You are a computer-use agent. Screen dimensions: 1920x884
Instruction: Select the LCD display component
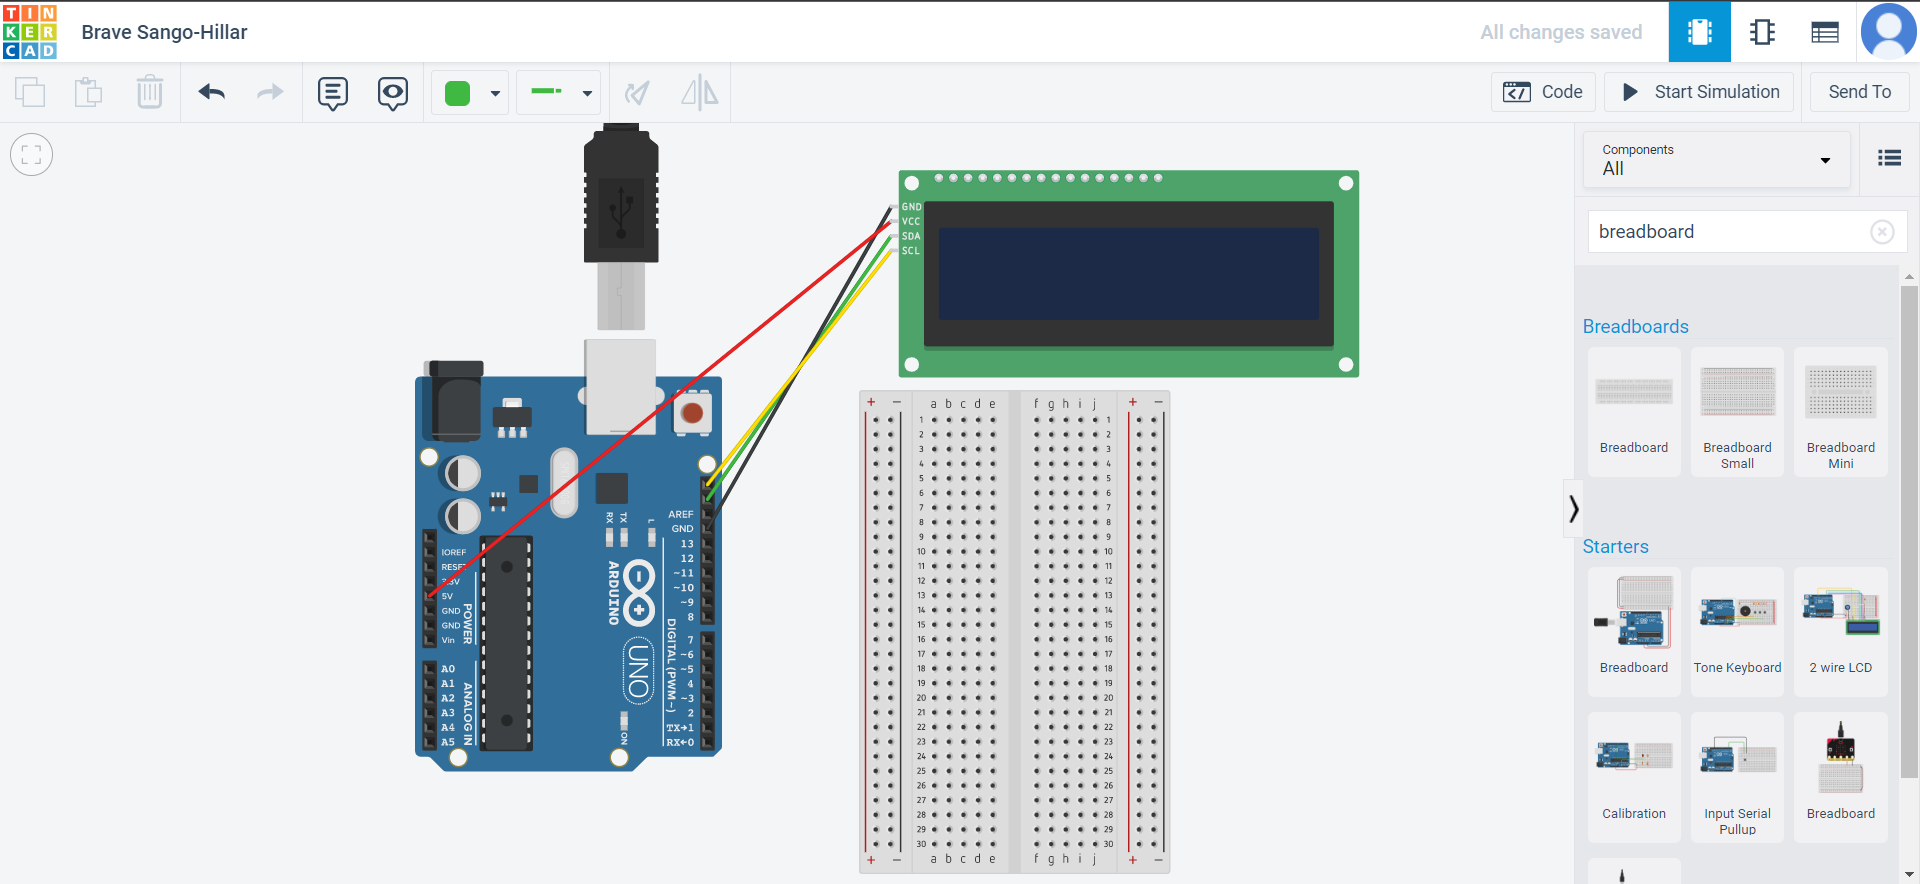pos(1128,274)
